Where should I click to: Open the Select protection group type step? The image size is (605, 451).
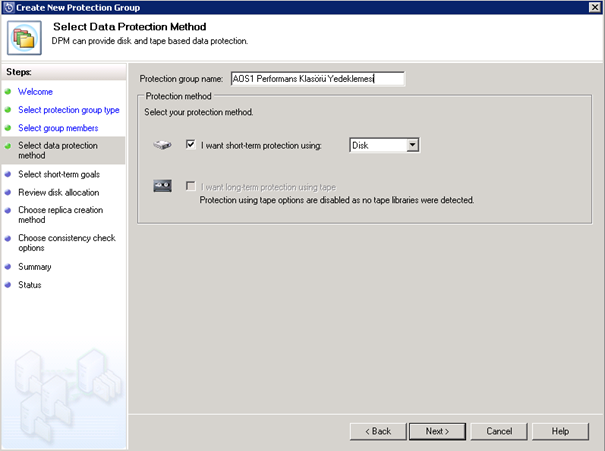pyautogui.click(x=69, y=110)
